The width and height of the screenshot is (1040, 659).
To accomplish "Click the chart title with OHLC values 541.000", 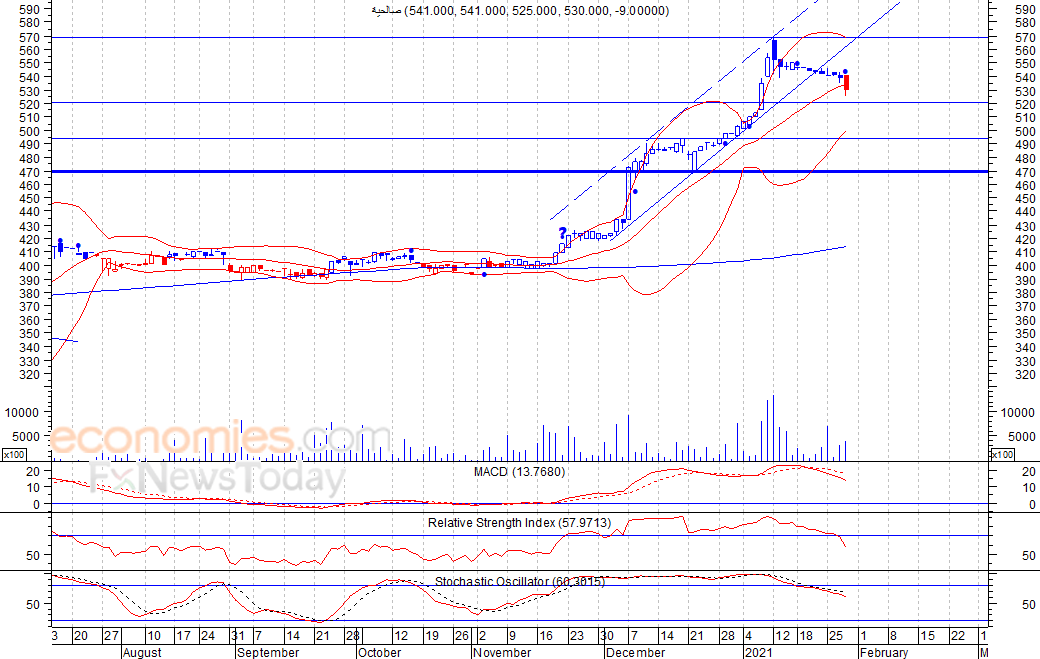I will pyautogui.click(x=520, y=11).
